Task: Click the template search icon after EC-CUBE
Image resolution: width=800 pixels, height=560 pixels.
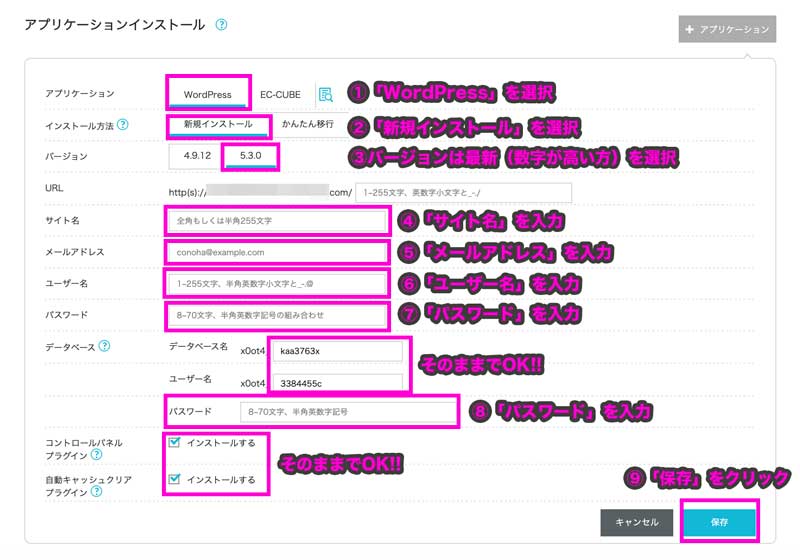Action: pyautogui.click(x=326, y=94)
